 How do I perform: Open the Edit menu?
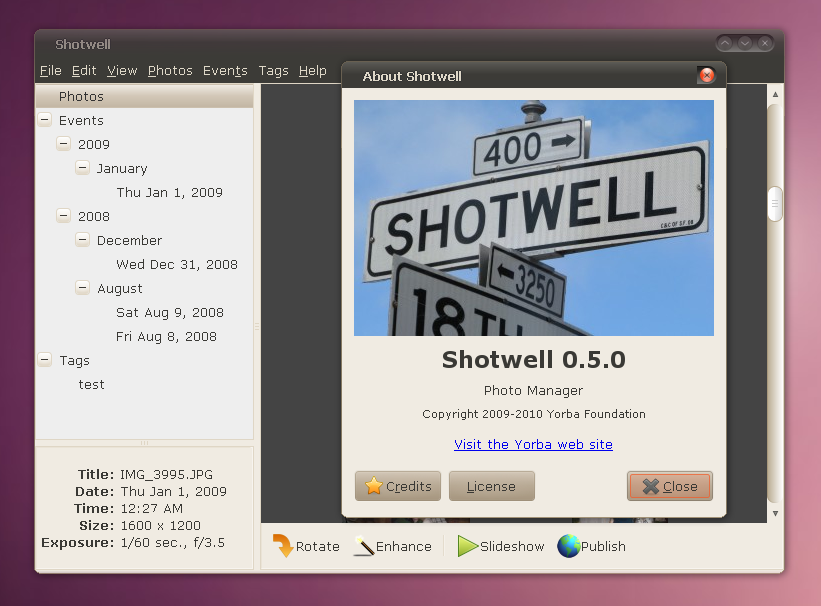pos(84,71)
